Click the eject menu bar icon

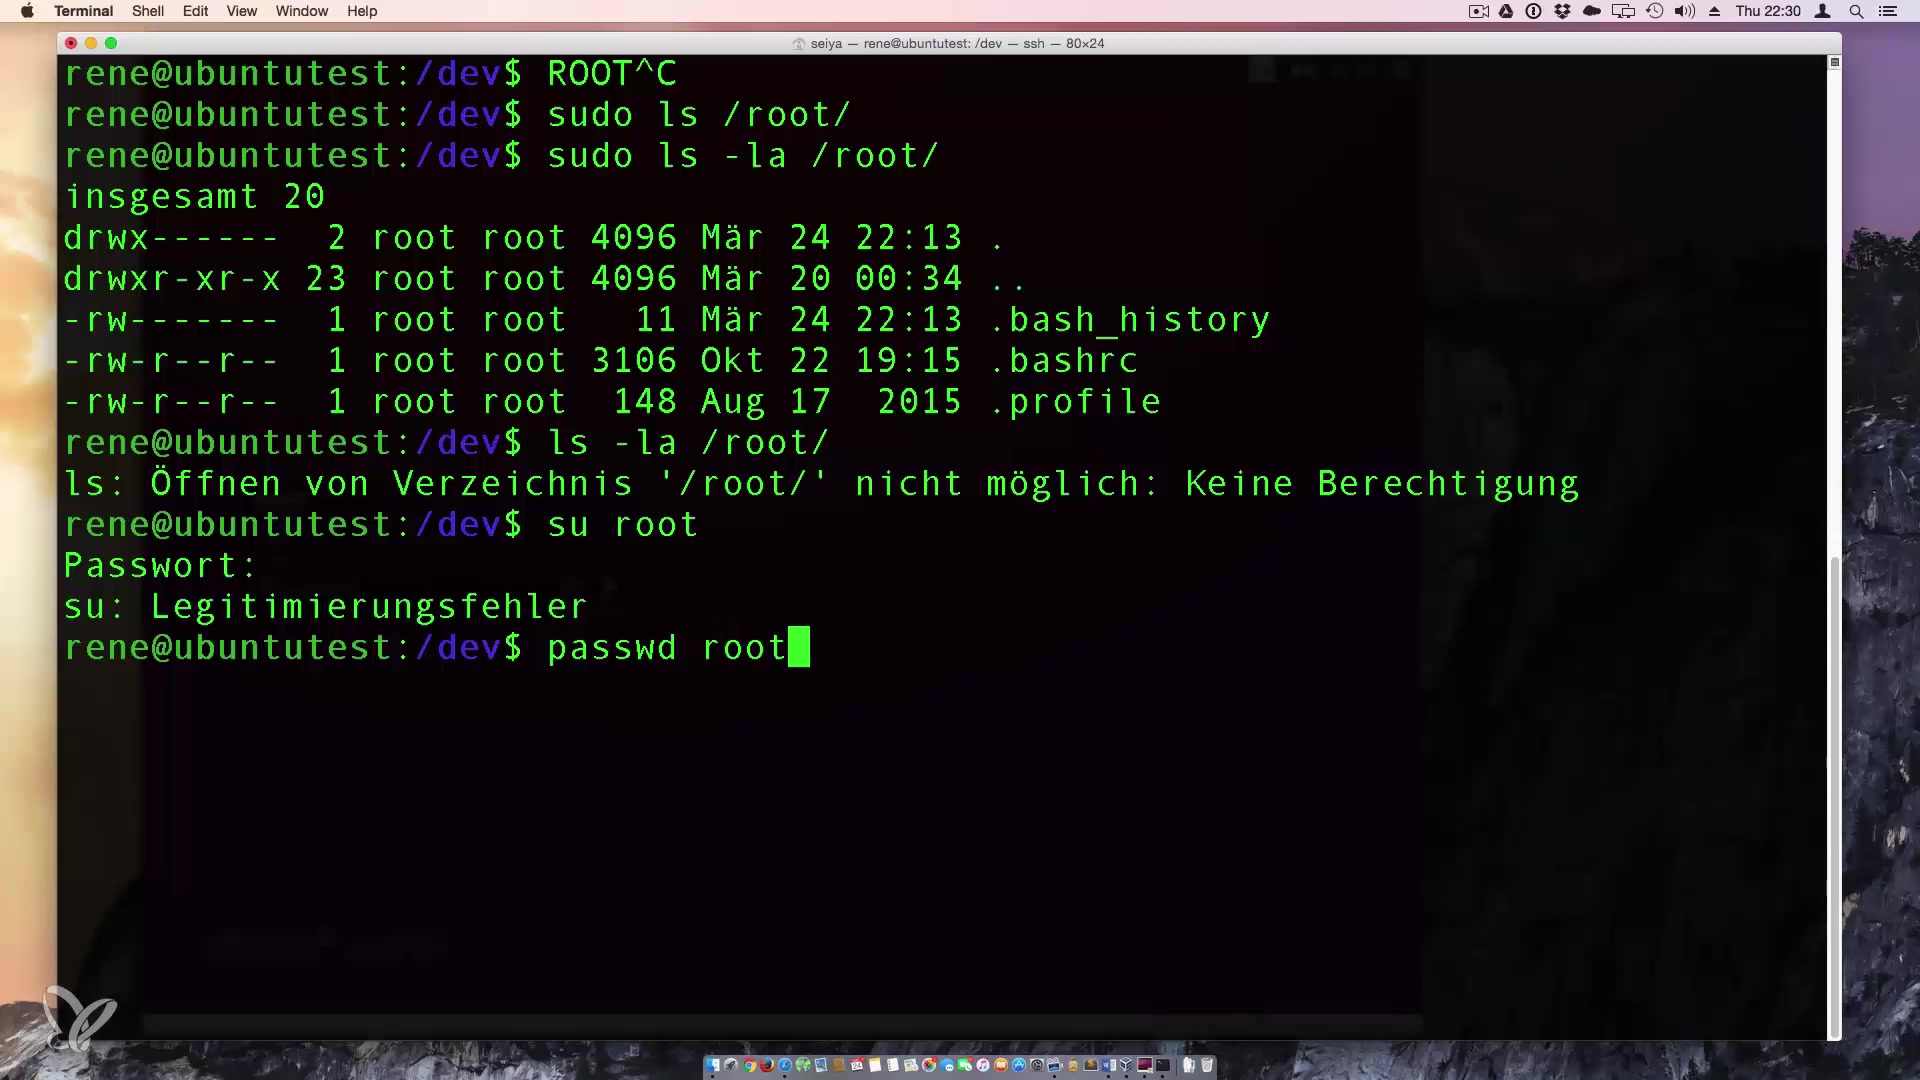coord(1714,11)
